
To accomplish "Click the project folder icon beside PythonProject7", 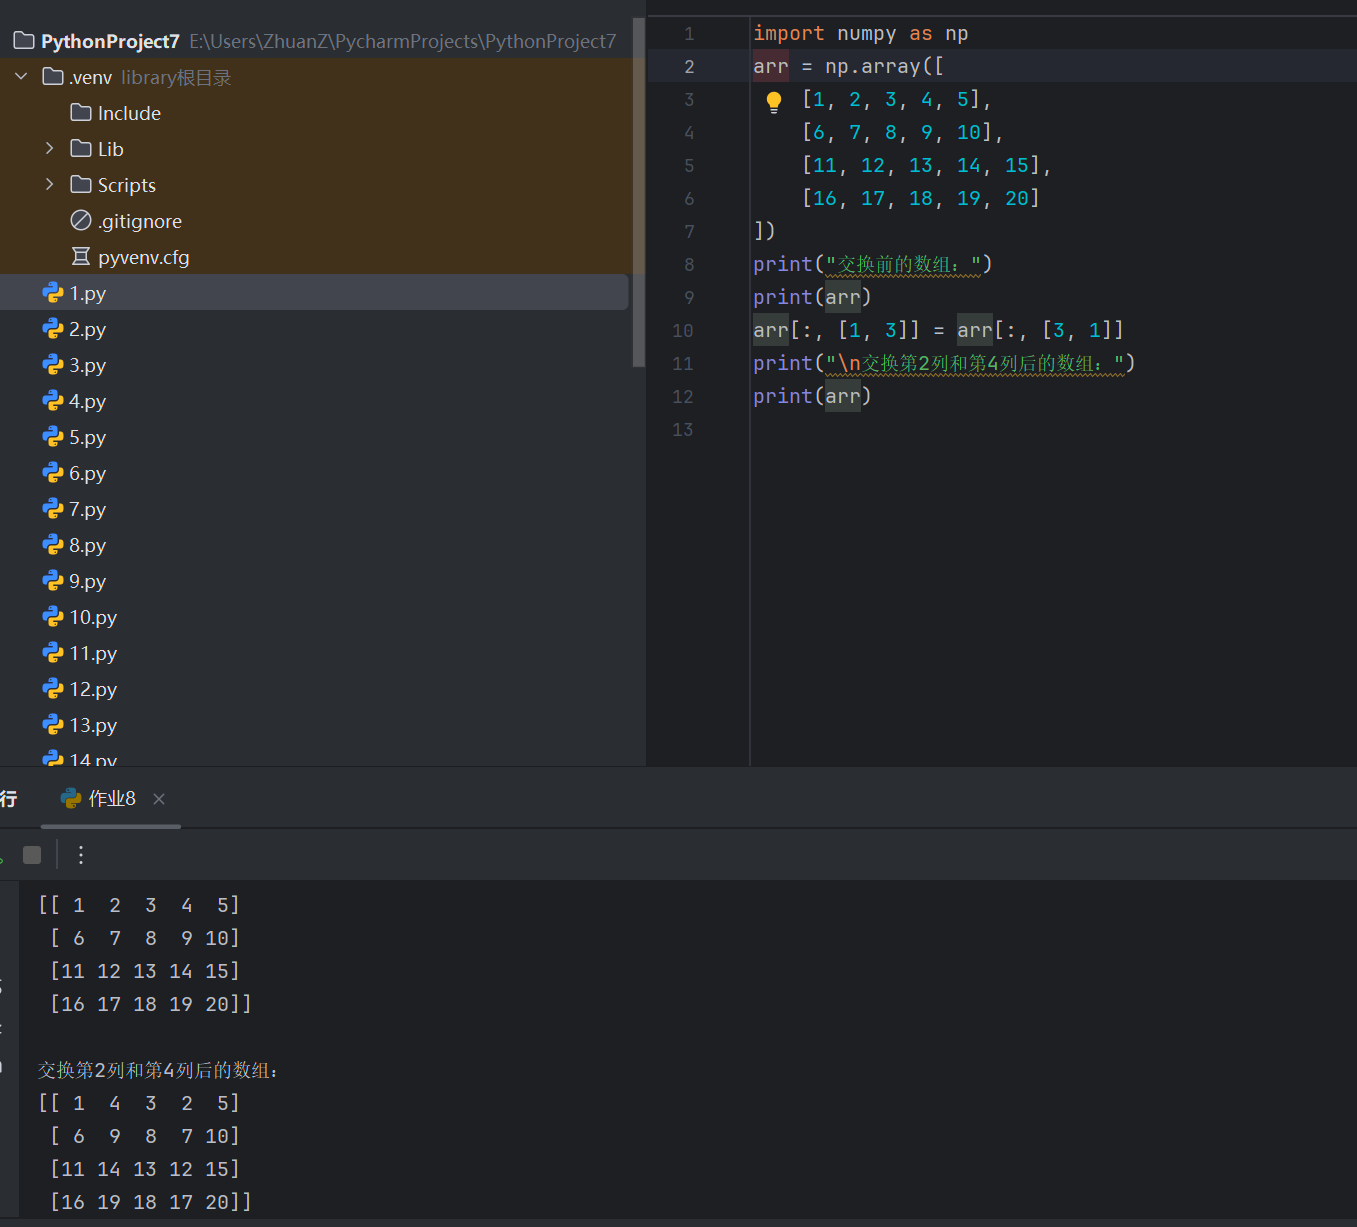I will click(22, 40).
